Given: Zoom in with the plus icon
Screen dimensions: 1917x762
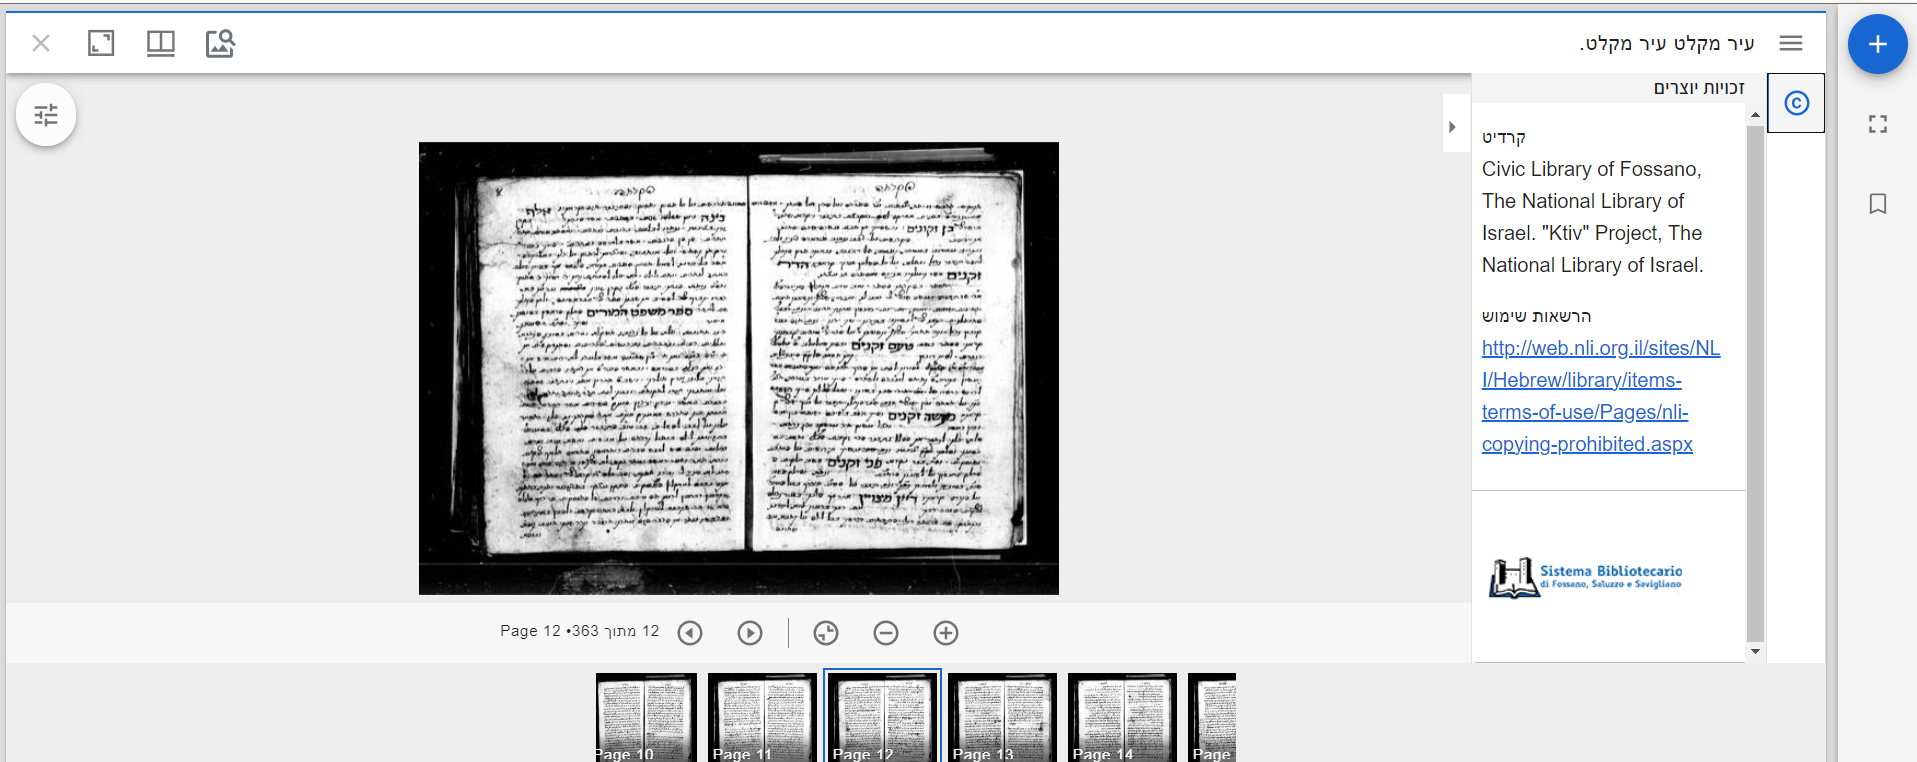Looking at the screenshot, I should click(946, 633).
